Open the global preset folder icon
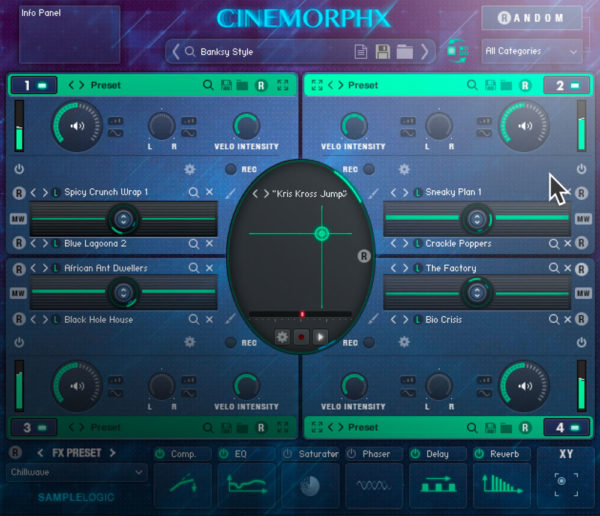The image size is (600, 516). pos(405,52)
